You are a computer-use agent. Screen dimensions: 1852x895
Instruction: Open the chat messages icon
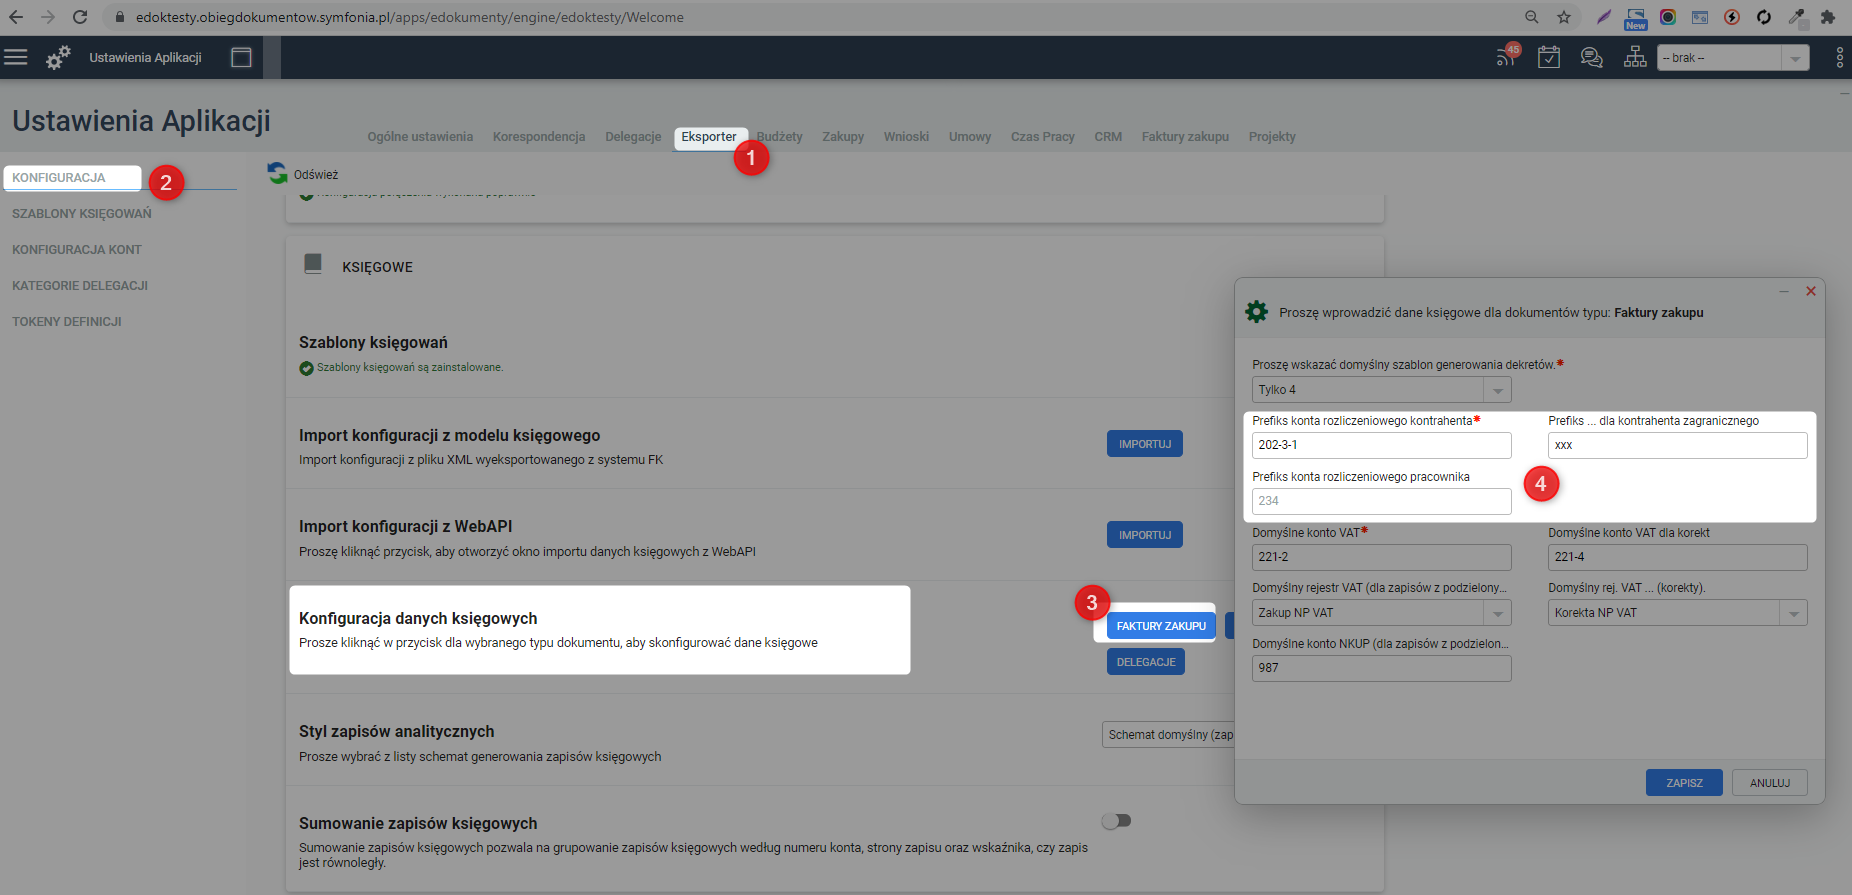pos(1591,57)
